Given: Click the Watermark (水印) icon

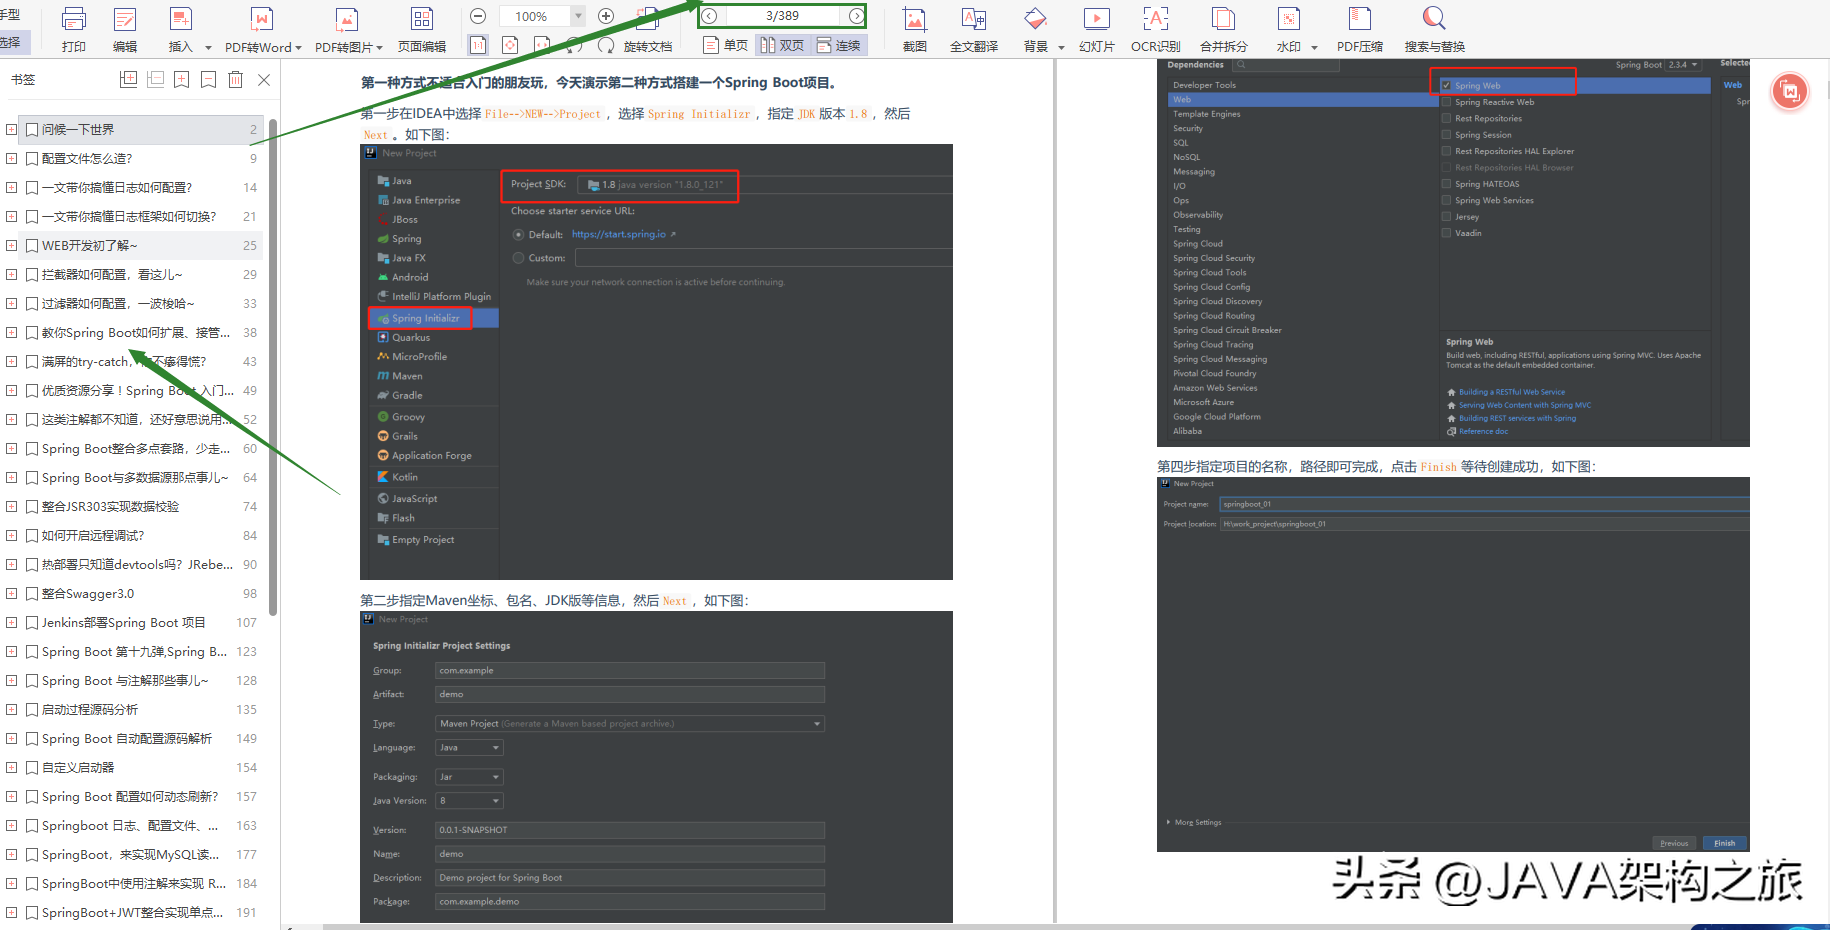Looking at the screenshot, I should coord(1289,19).
